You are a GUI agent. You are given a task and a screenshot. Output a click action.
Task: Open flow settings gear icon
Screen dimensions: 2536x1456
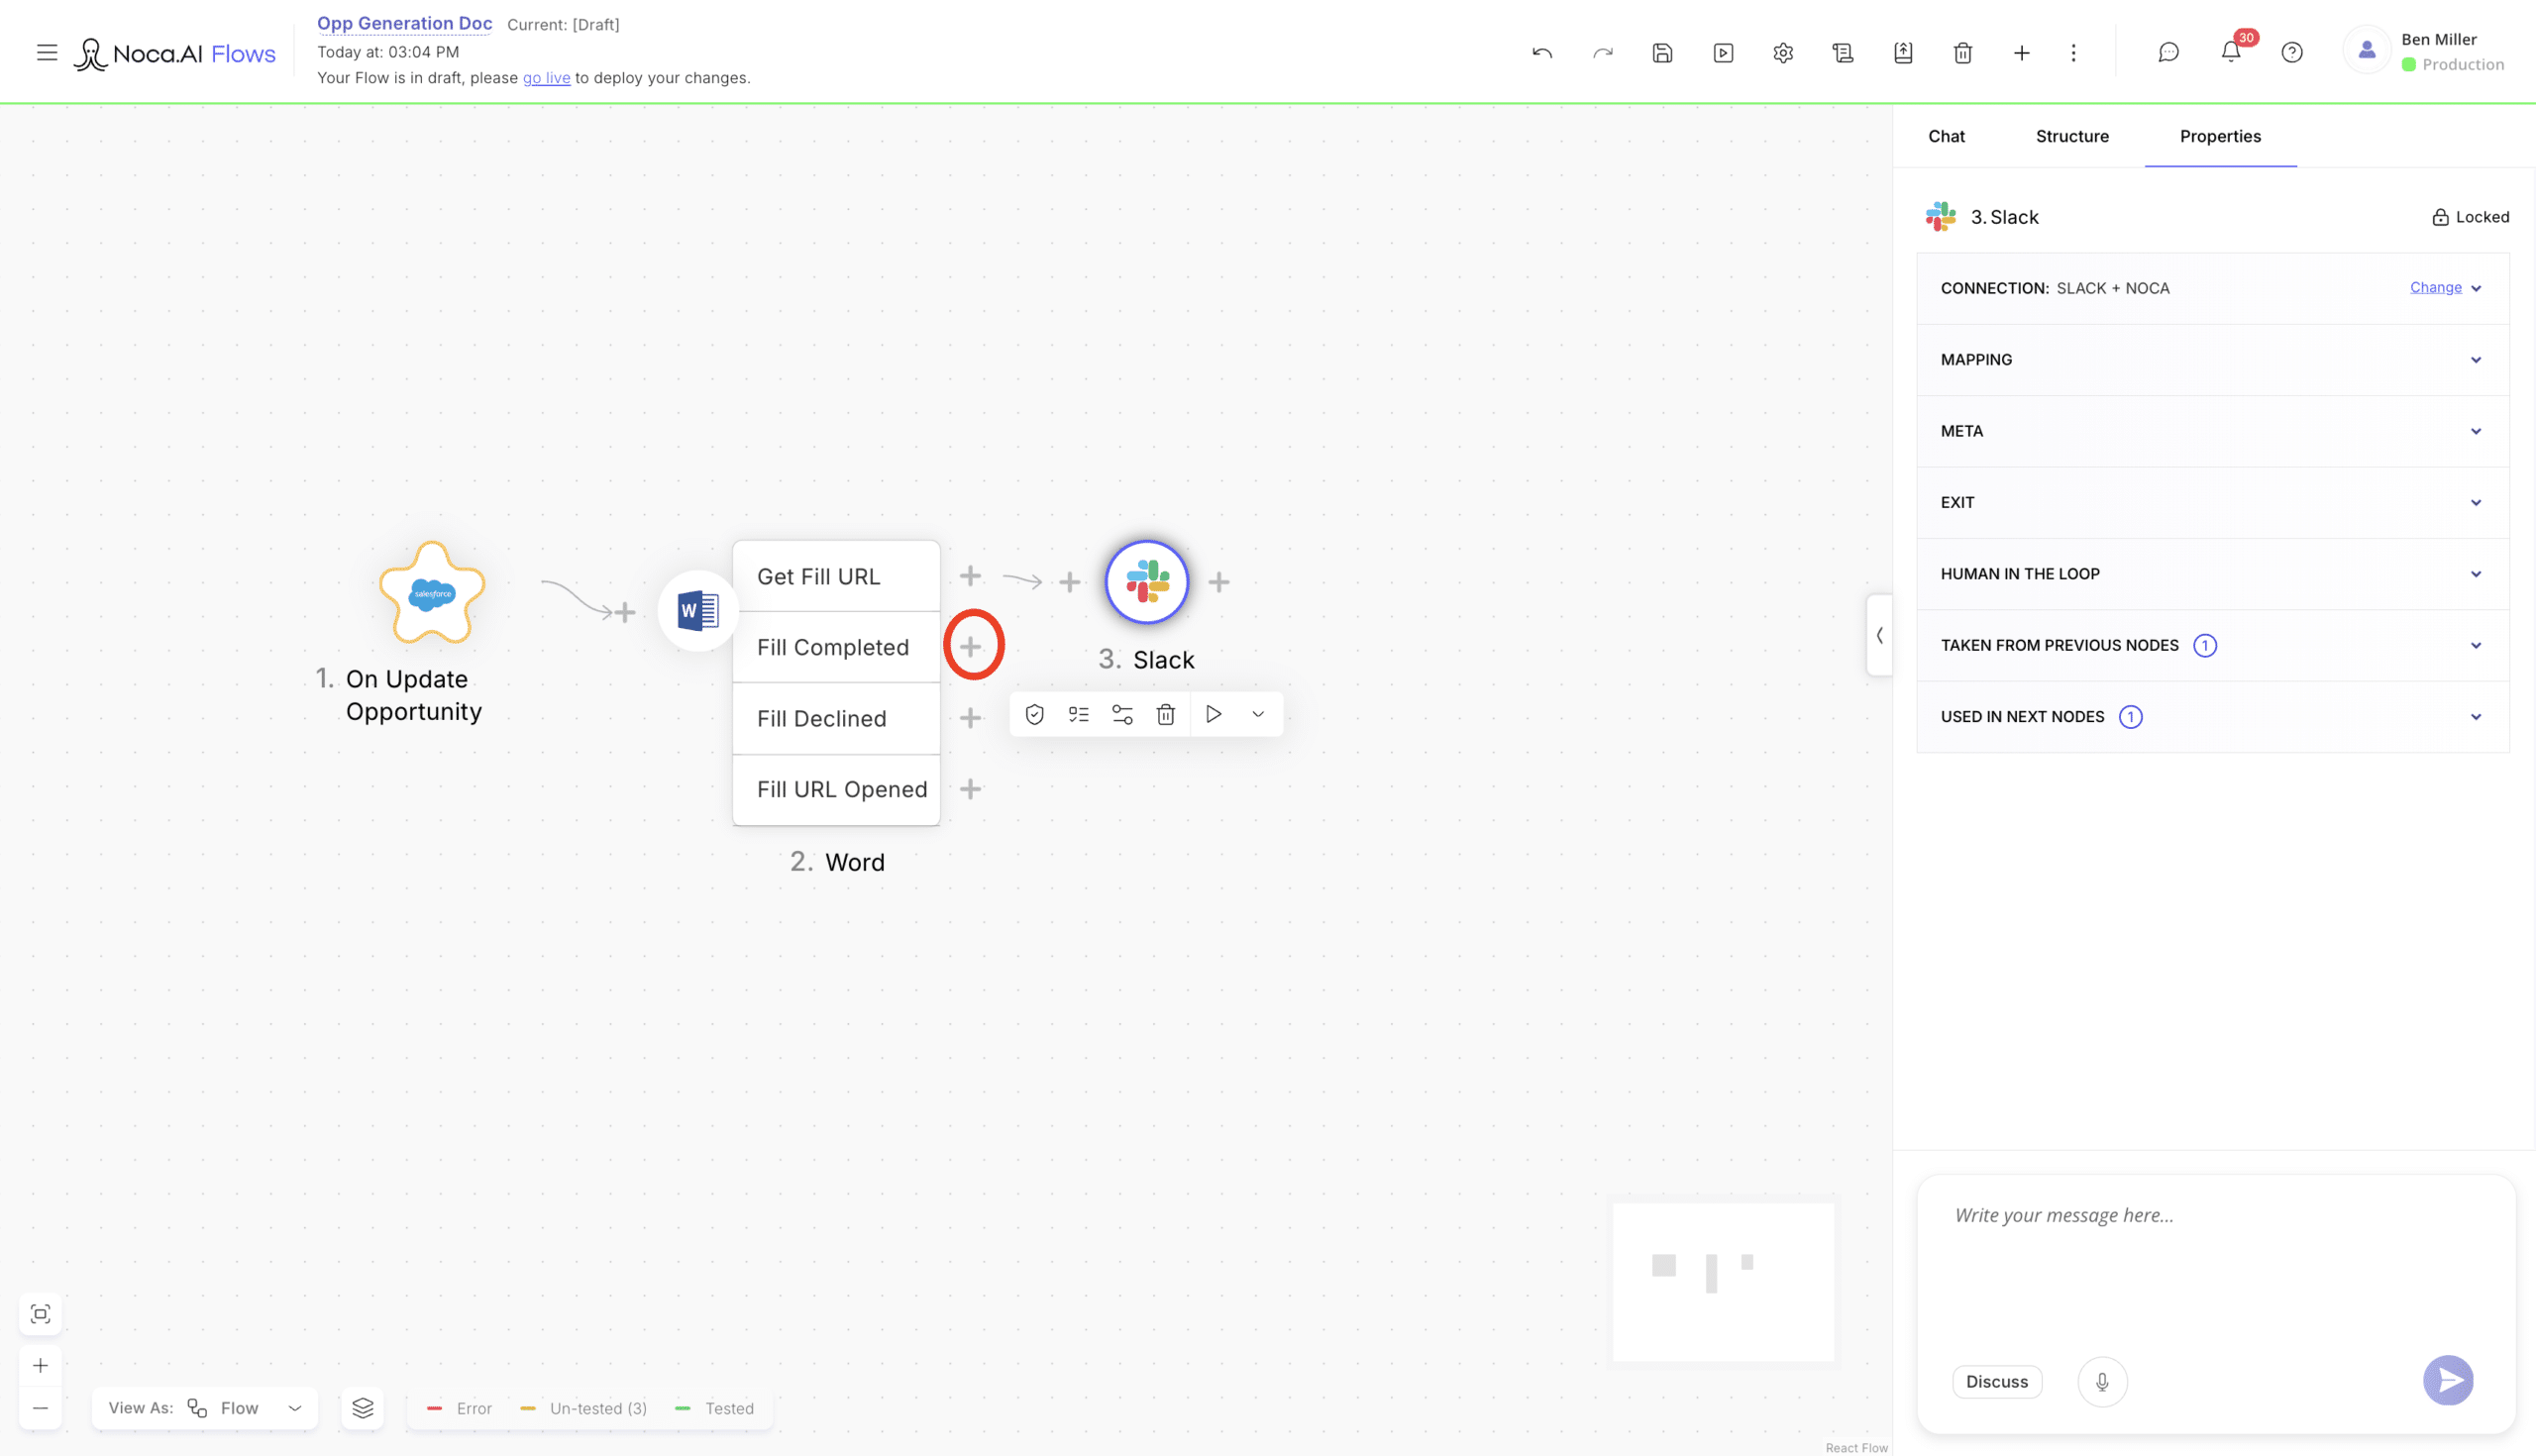pos(1783,52)
